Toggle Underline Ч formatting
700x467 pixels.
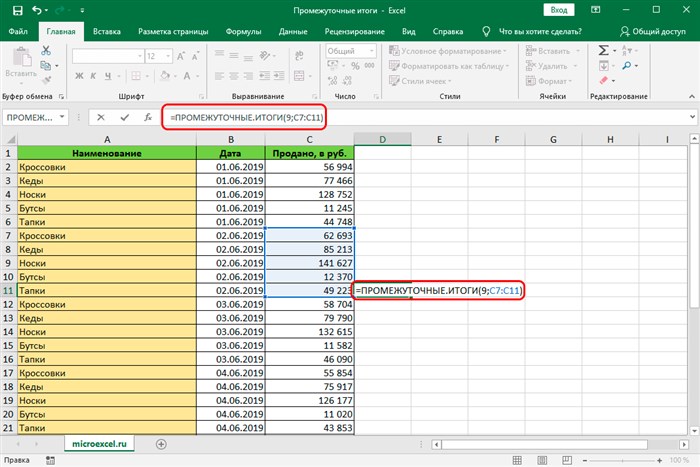[108, 76]
